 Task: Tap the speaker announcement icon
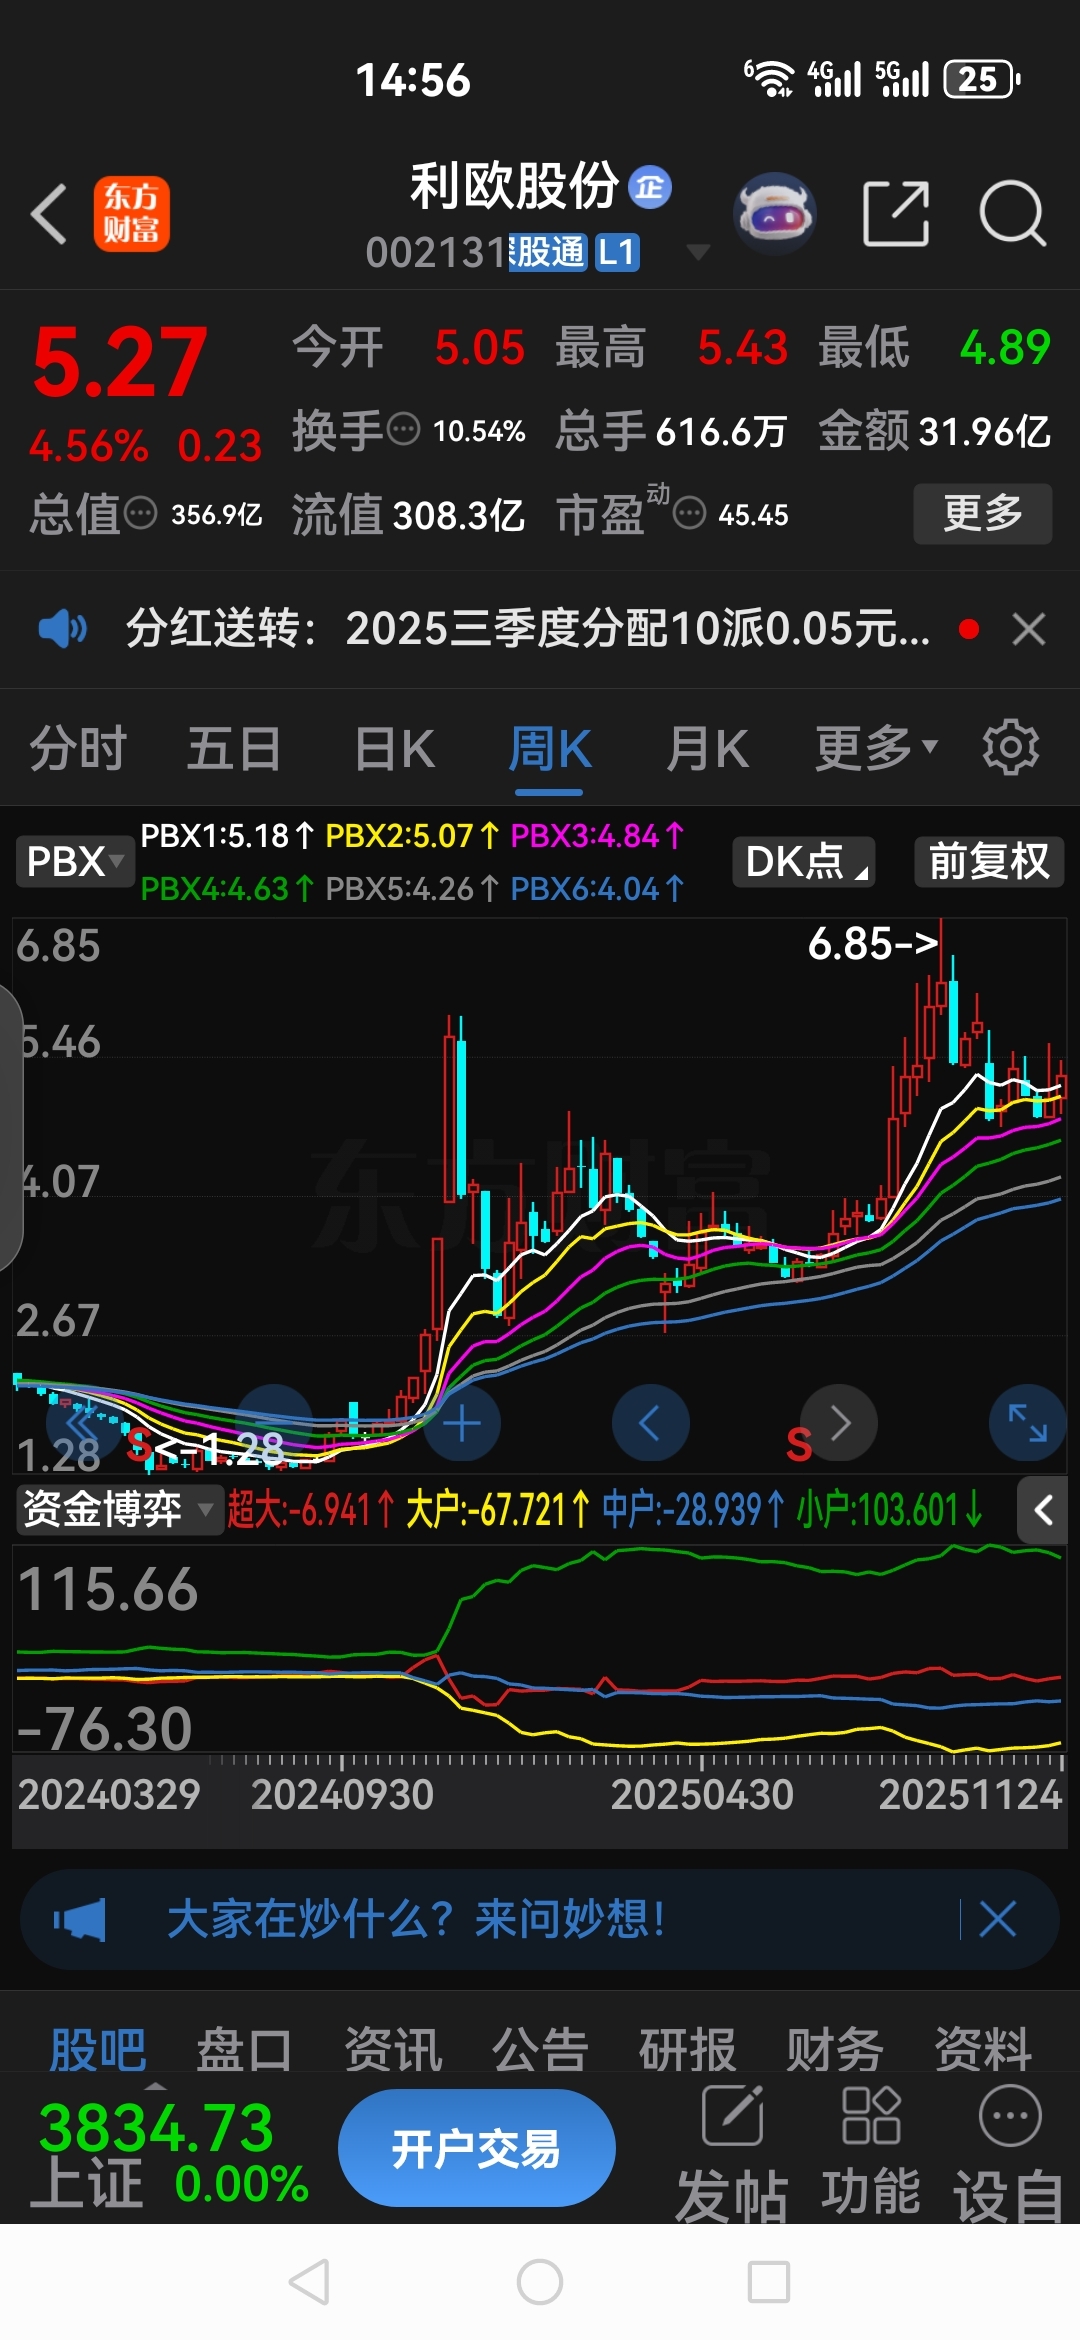click(62, 629)
